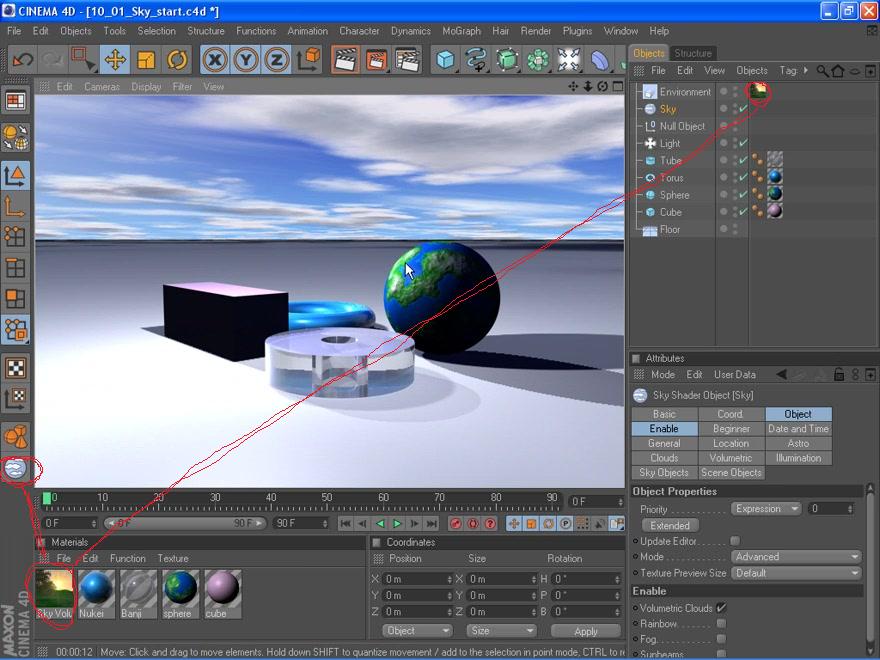Open the Render menu
The width and height of the screenshot is (880, 660).
tap(535, 31)
